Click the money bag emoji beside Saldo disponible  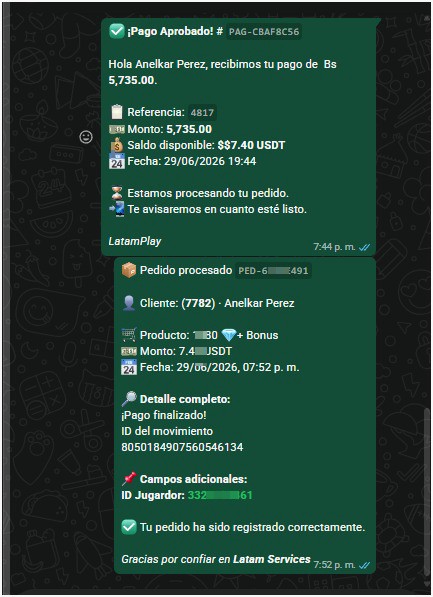pos(117,145)
